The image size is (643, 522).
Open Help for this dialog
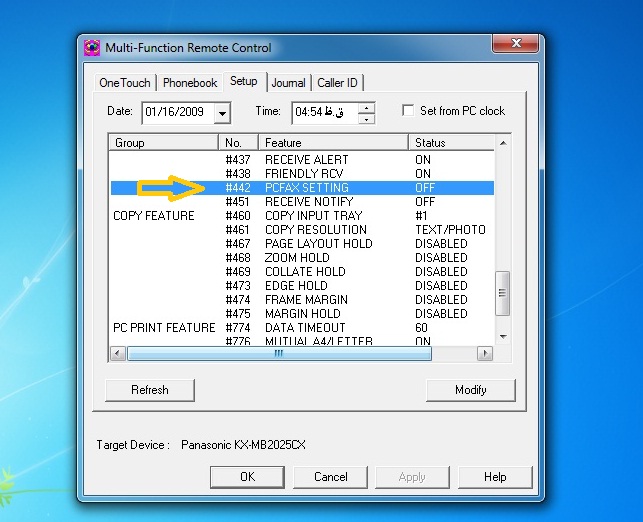(495, 477)
